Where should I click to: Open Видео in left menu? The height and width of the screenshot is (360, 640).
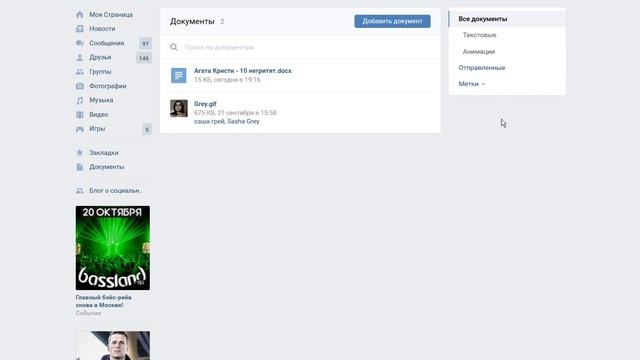point(98,115)
